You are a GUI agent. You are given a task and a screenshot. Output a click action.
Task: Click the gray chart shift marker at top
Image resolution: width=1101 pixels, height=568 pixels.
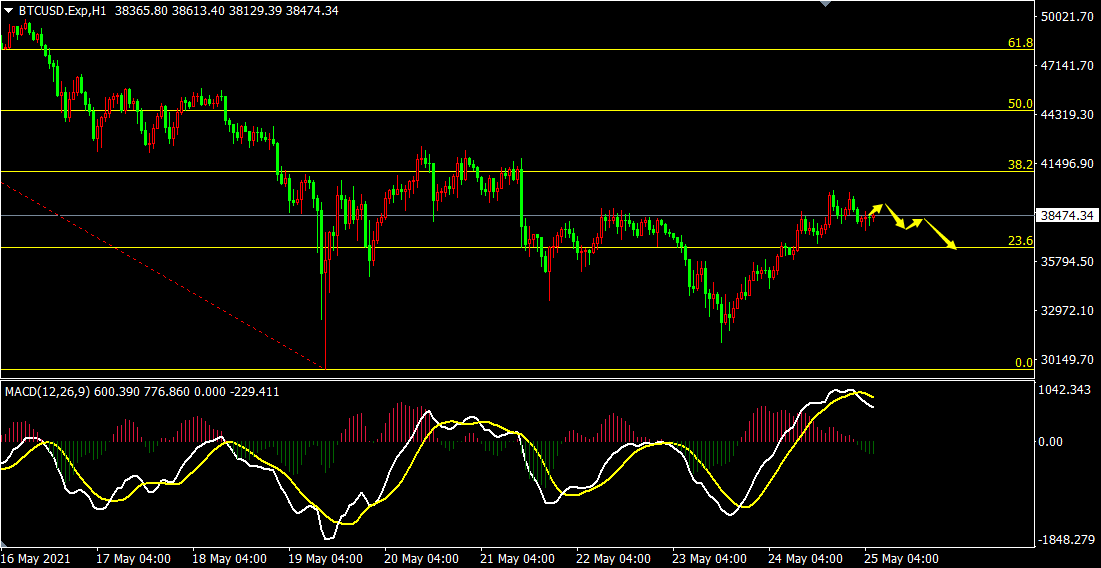pyautogui.click(x=824, y=4)
